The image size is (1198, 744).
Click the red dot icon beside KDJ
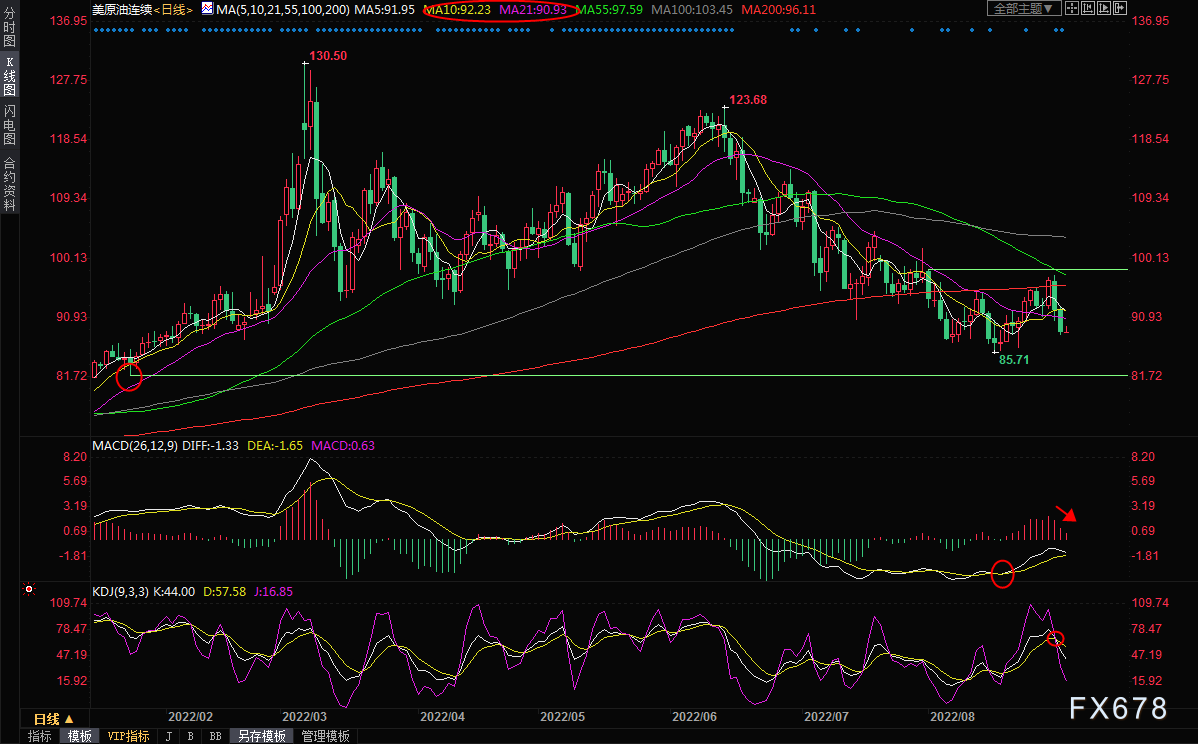click(29, 589)
